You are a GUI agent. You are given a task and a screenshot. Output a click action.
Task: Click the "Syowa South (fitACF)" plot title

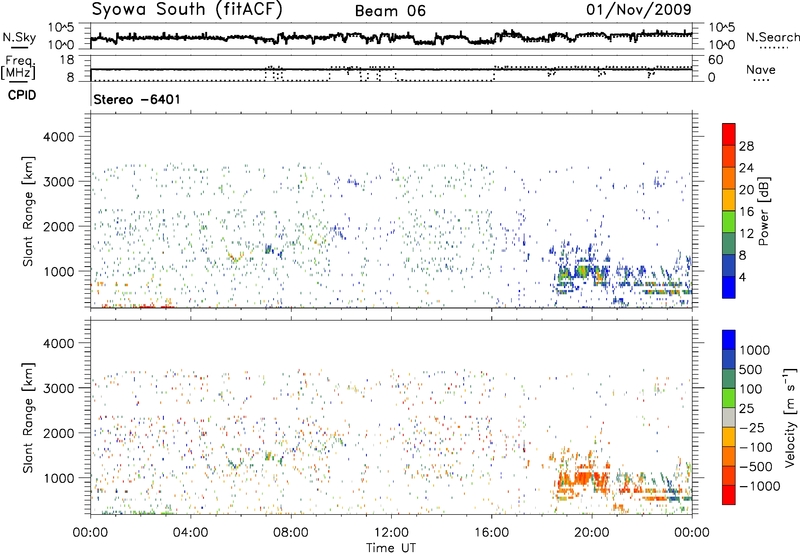click(x=187, y=10)
